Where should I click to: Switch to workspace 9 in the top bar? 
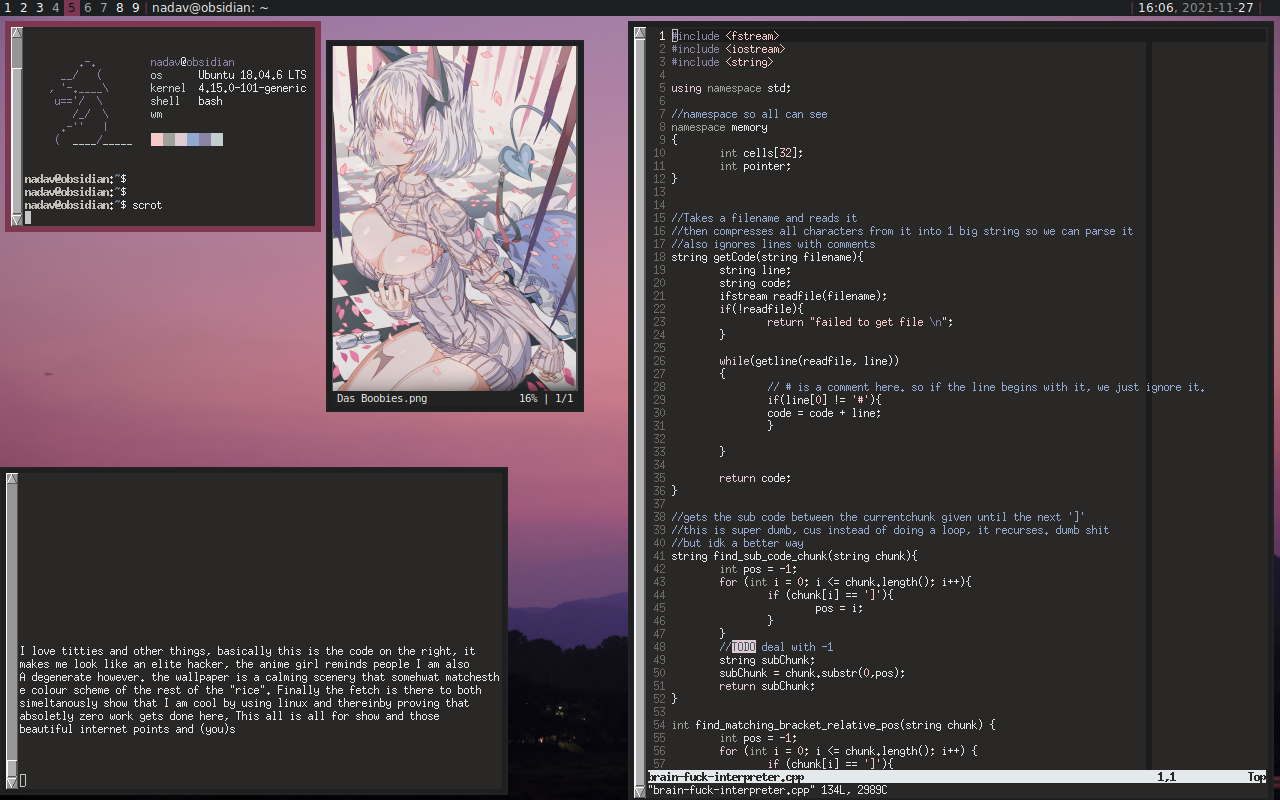coord(136,8)
